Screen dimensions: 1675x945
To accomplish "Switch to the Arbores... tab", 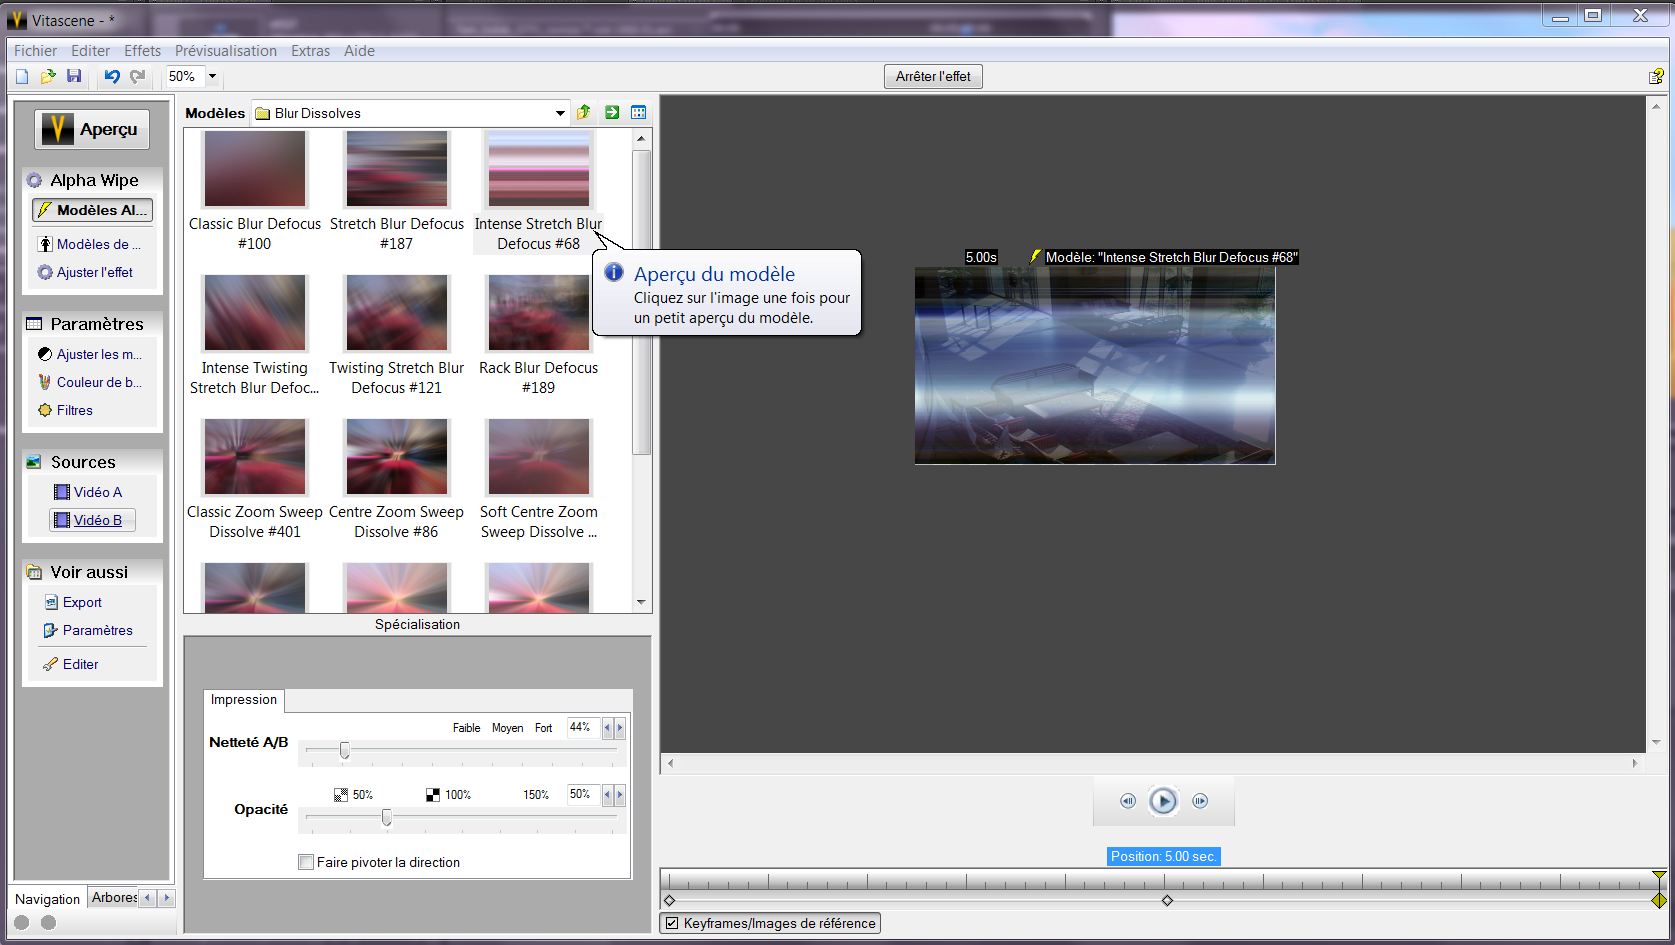I will tap(114, 898).
